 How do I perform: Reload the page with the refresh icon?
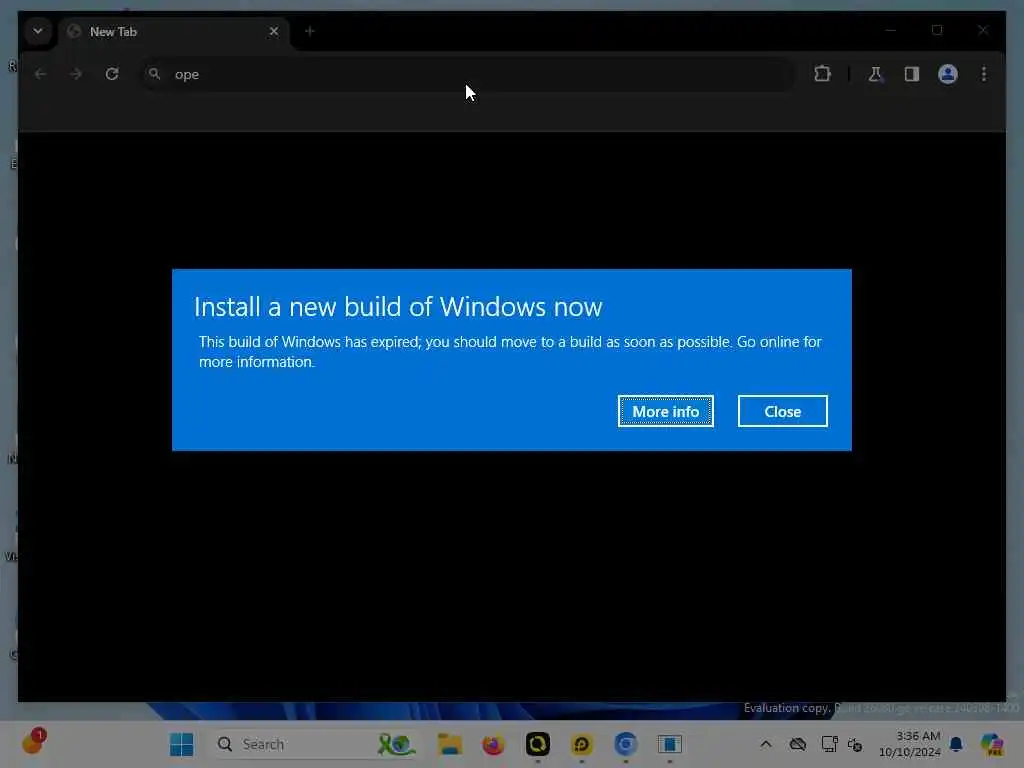(x=112, y=74)
